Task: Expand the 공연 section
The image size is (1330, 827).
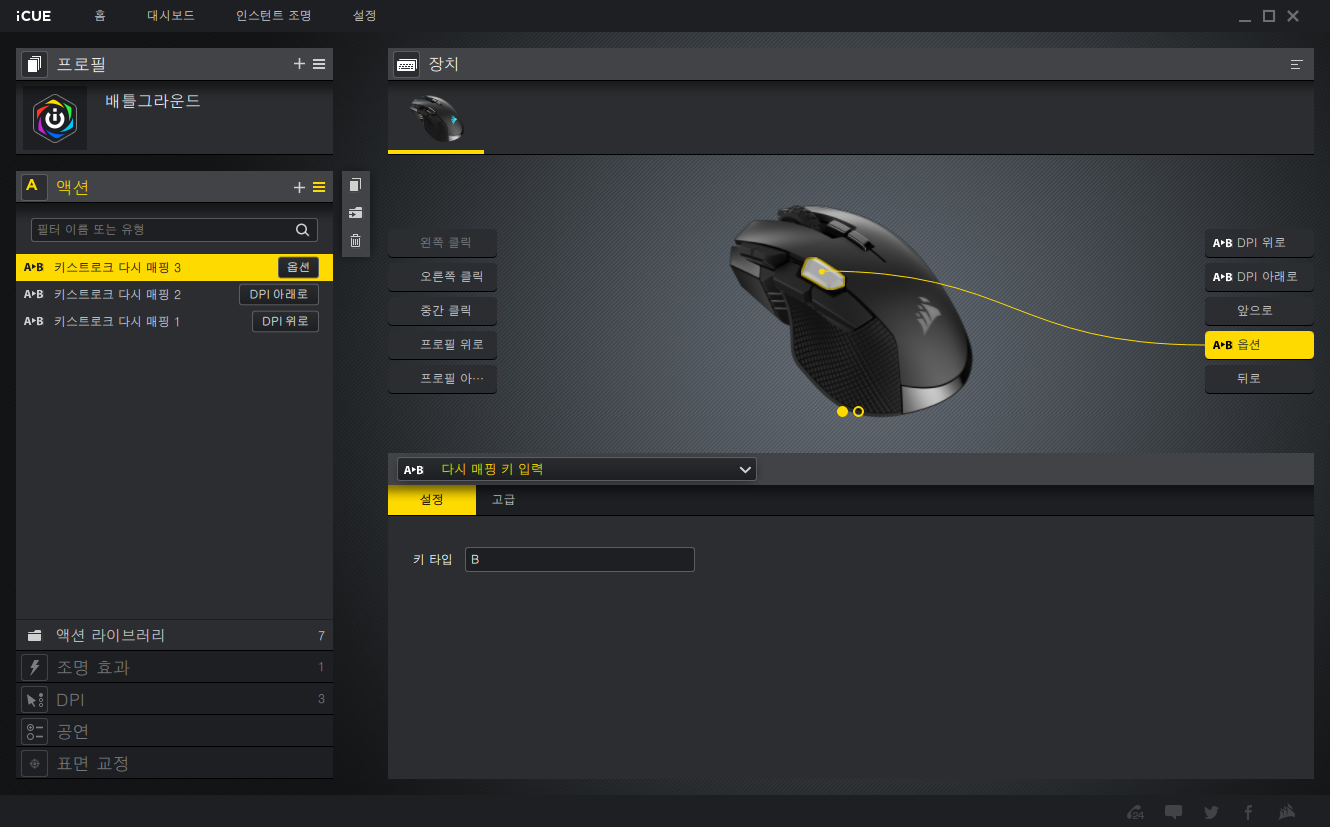Action: pyautogui.click(x=174, y=731)
